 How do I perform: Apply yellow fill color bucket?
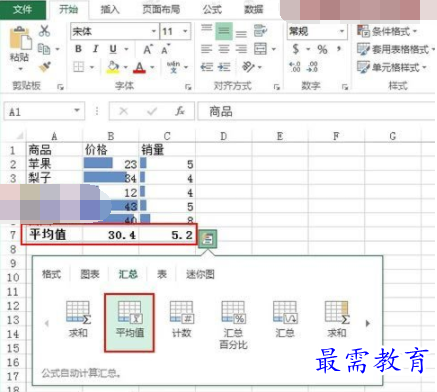click(113, 68)
